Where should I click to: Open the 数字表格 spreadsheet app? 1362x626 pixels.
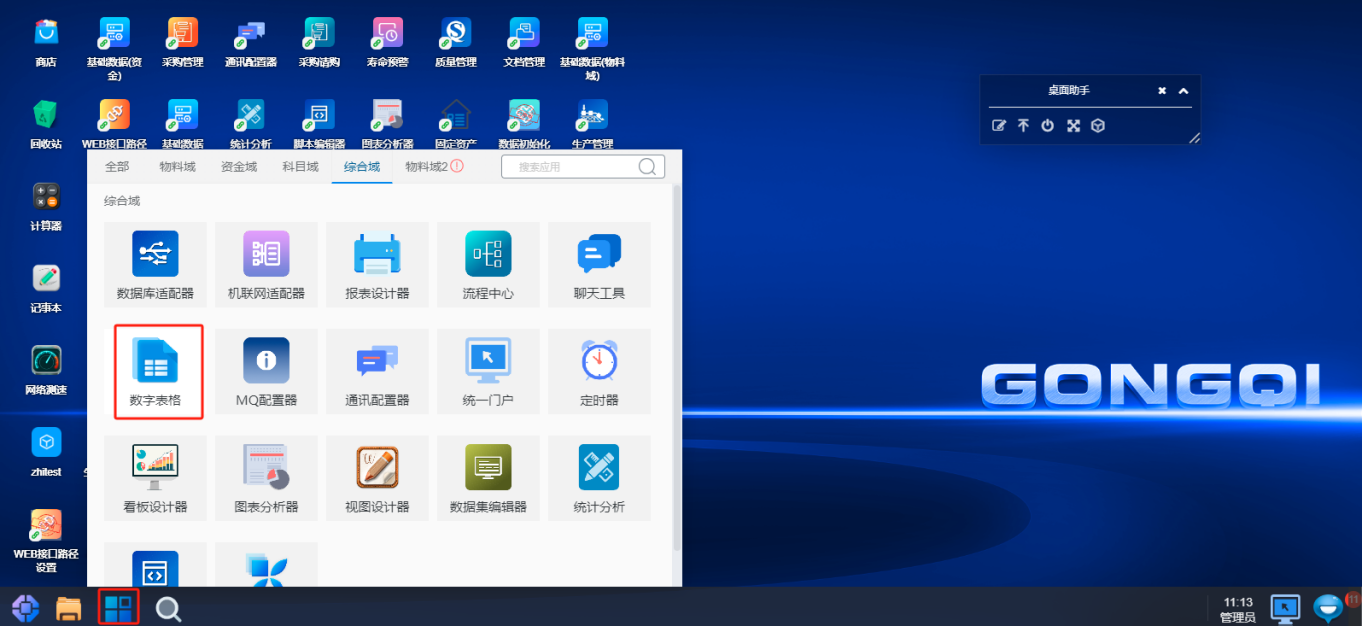pos(155,371)
